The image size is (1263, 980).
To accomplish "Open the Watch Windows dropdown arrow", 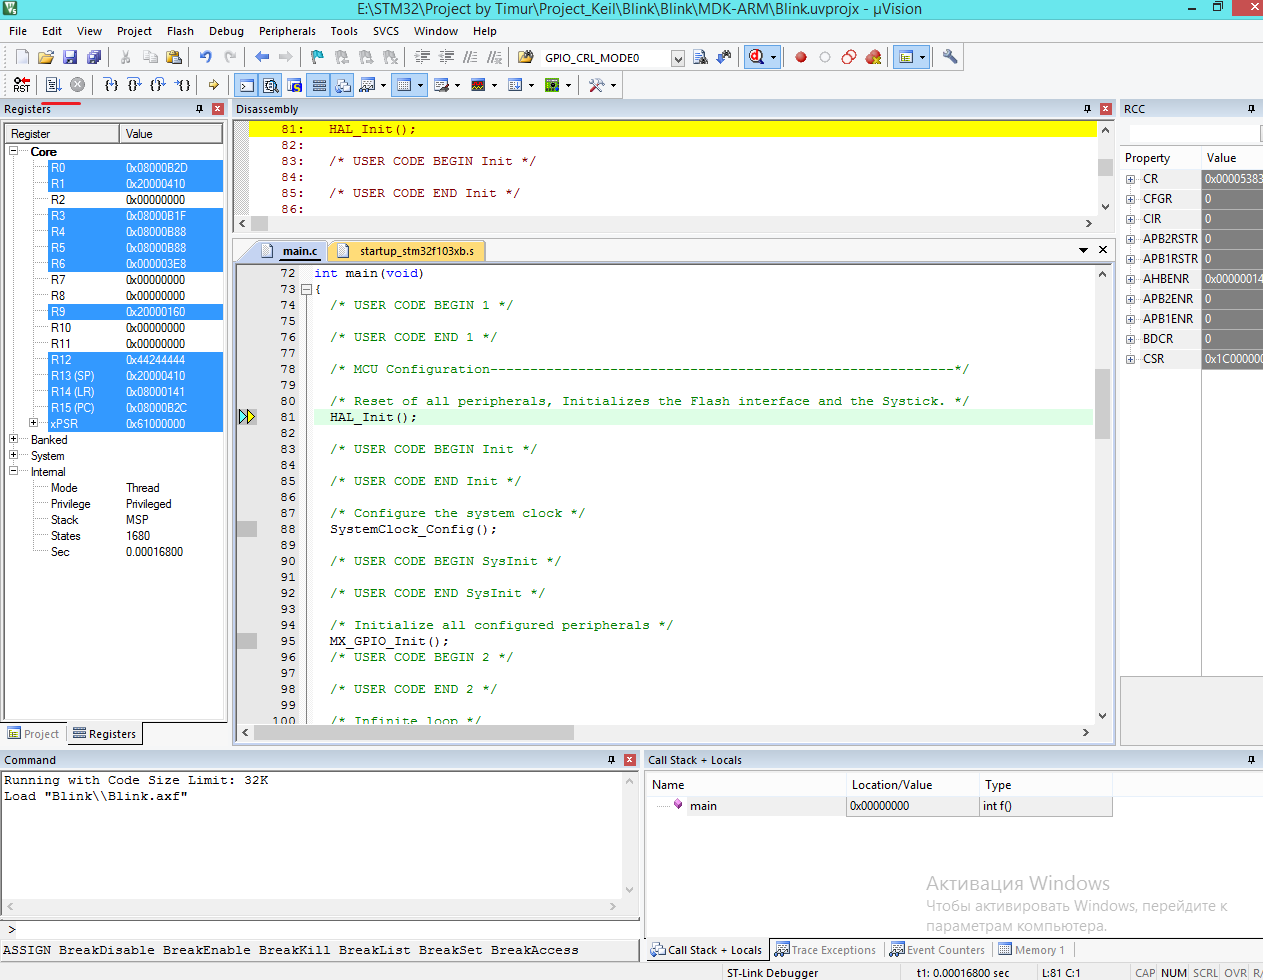I will (x=383, y=85).
